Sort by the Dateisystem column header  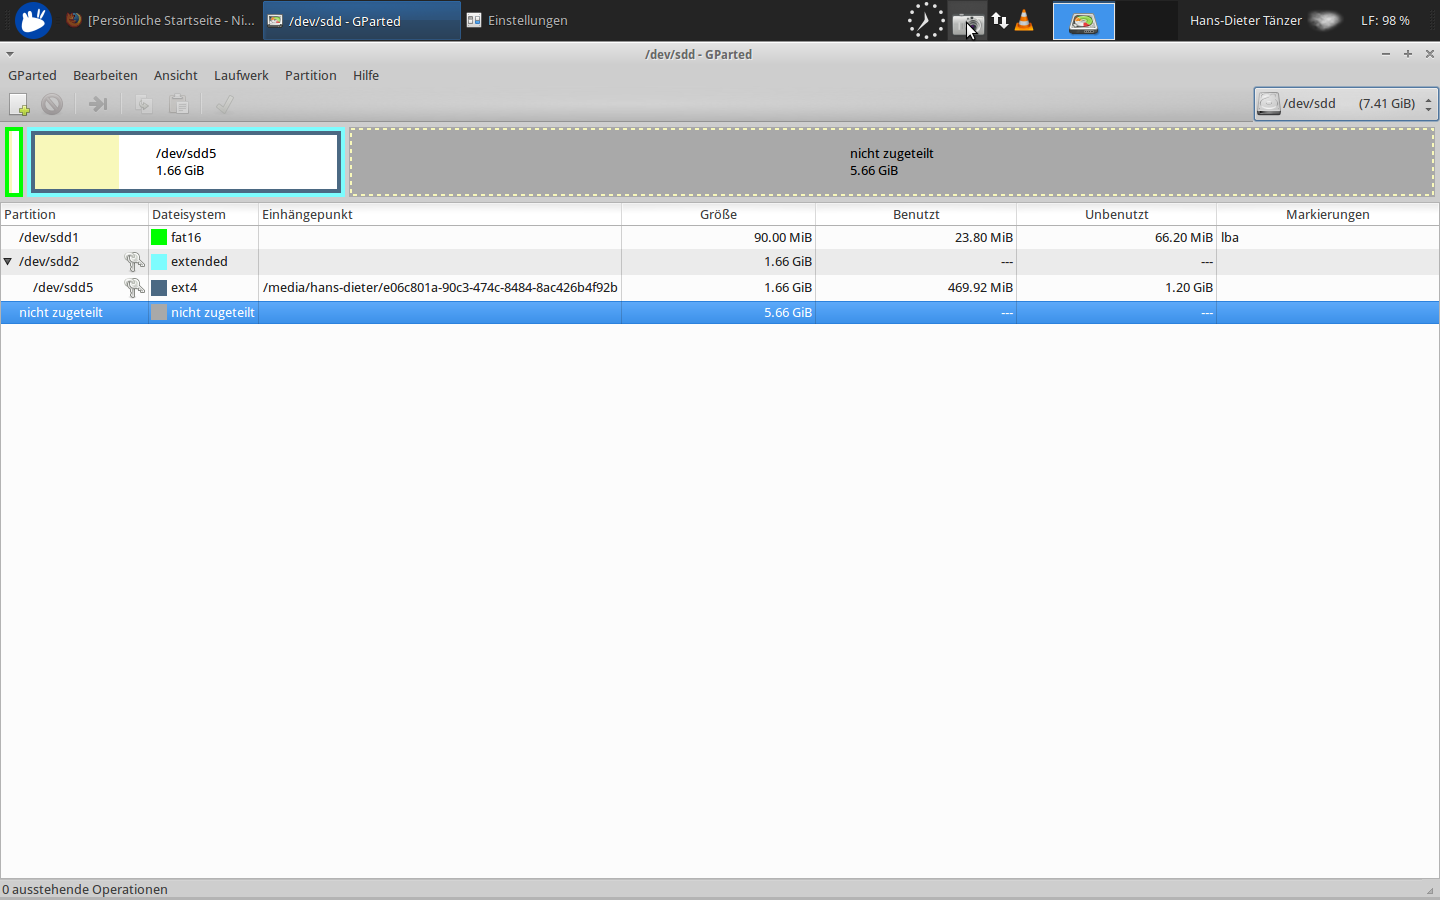pos(203,214)
